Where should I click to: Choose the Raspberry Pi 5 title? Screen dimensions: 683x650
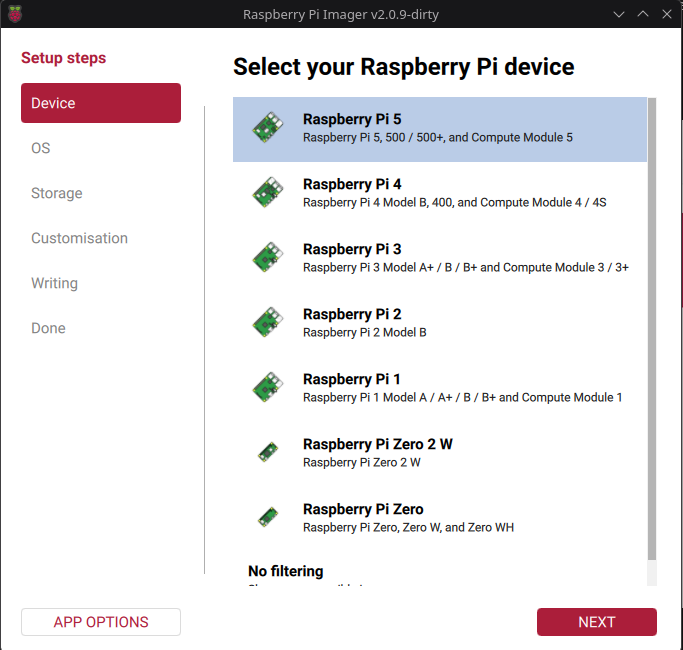click(x=352, y=119)
